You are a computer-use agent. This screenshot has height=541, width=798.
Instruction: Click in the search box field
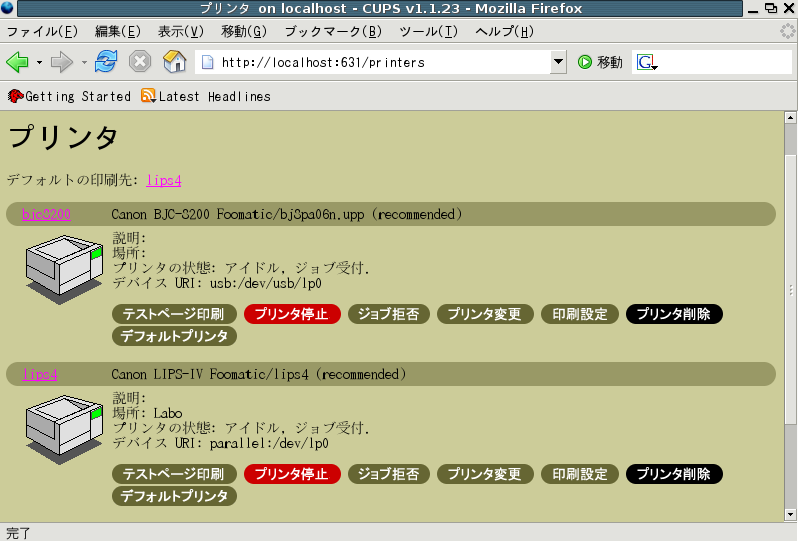(725, 62)
